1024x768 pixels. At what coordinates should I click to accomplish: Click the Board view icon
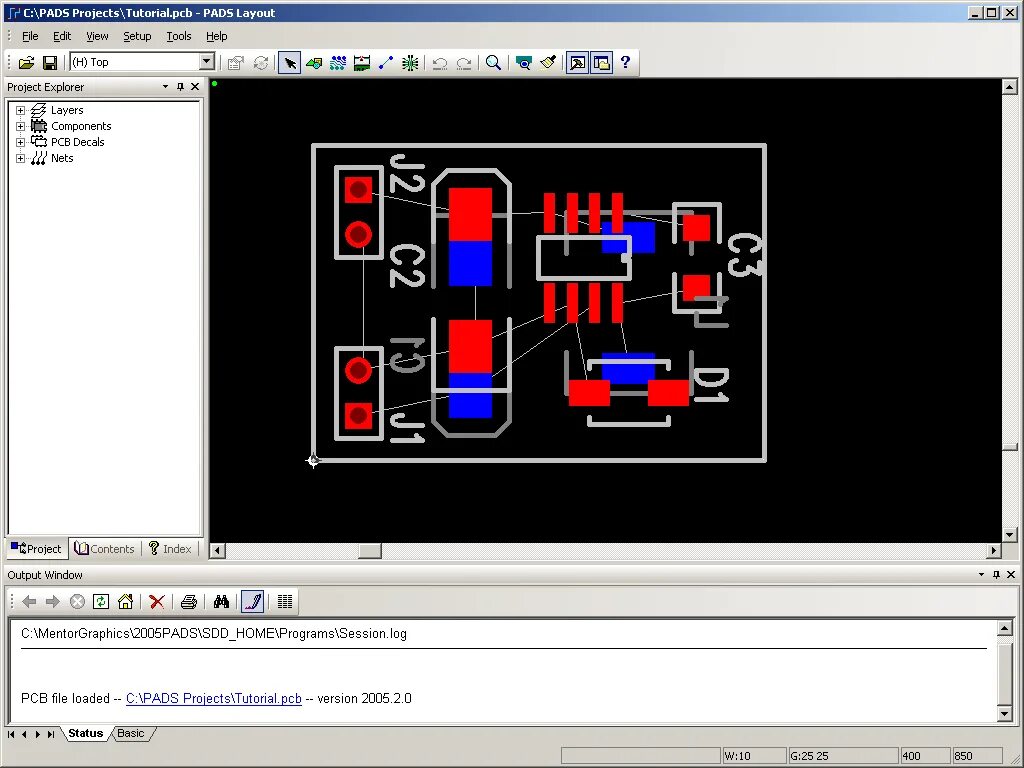click(x=524, y=63)
